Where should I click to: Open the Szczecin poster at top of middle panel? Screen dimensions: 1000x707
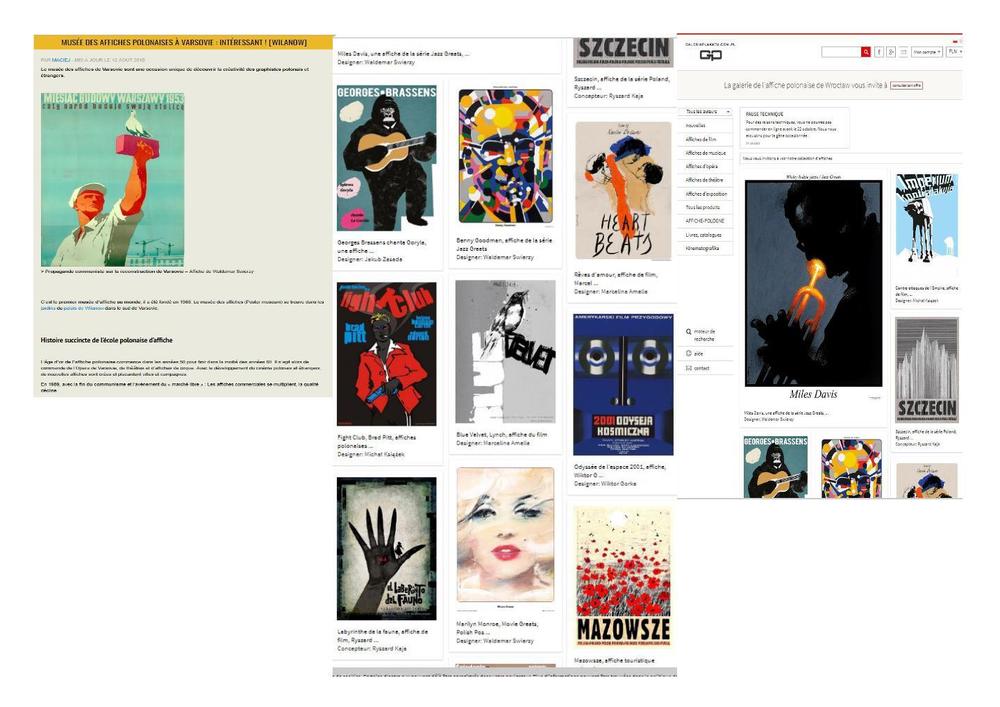623,52
